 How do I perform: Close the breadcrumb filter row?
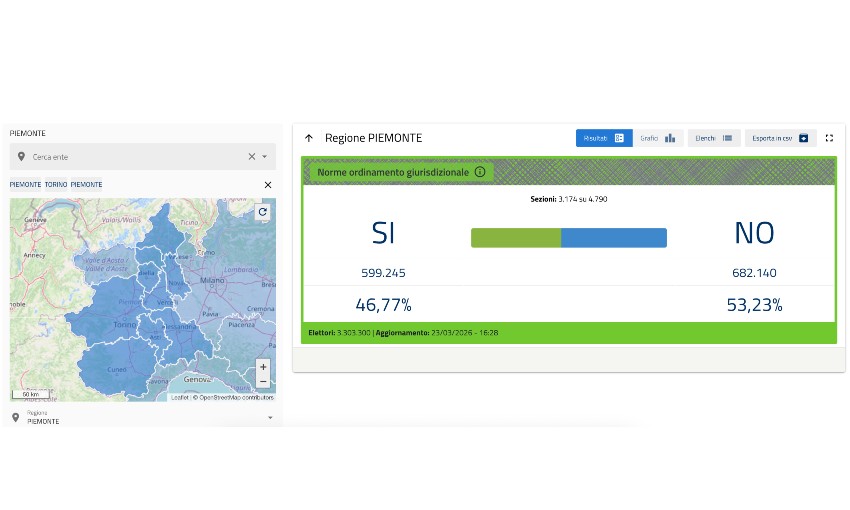(267, 185)
